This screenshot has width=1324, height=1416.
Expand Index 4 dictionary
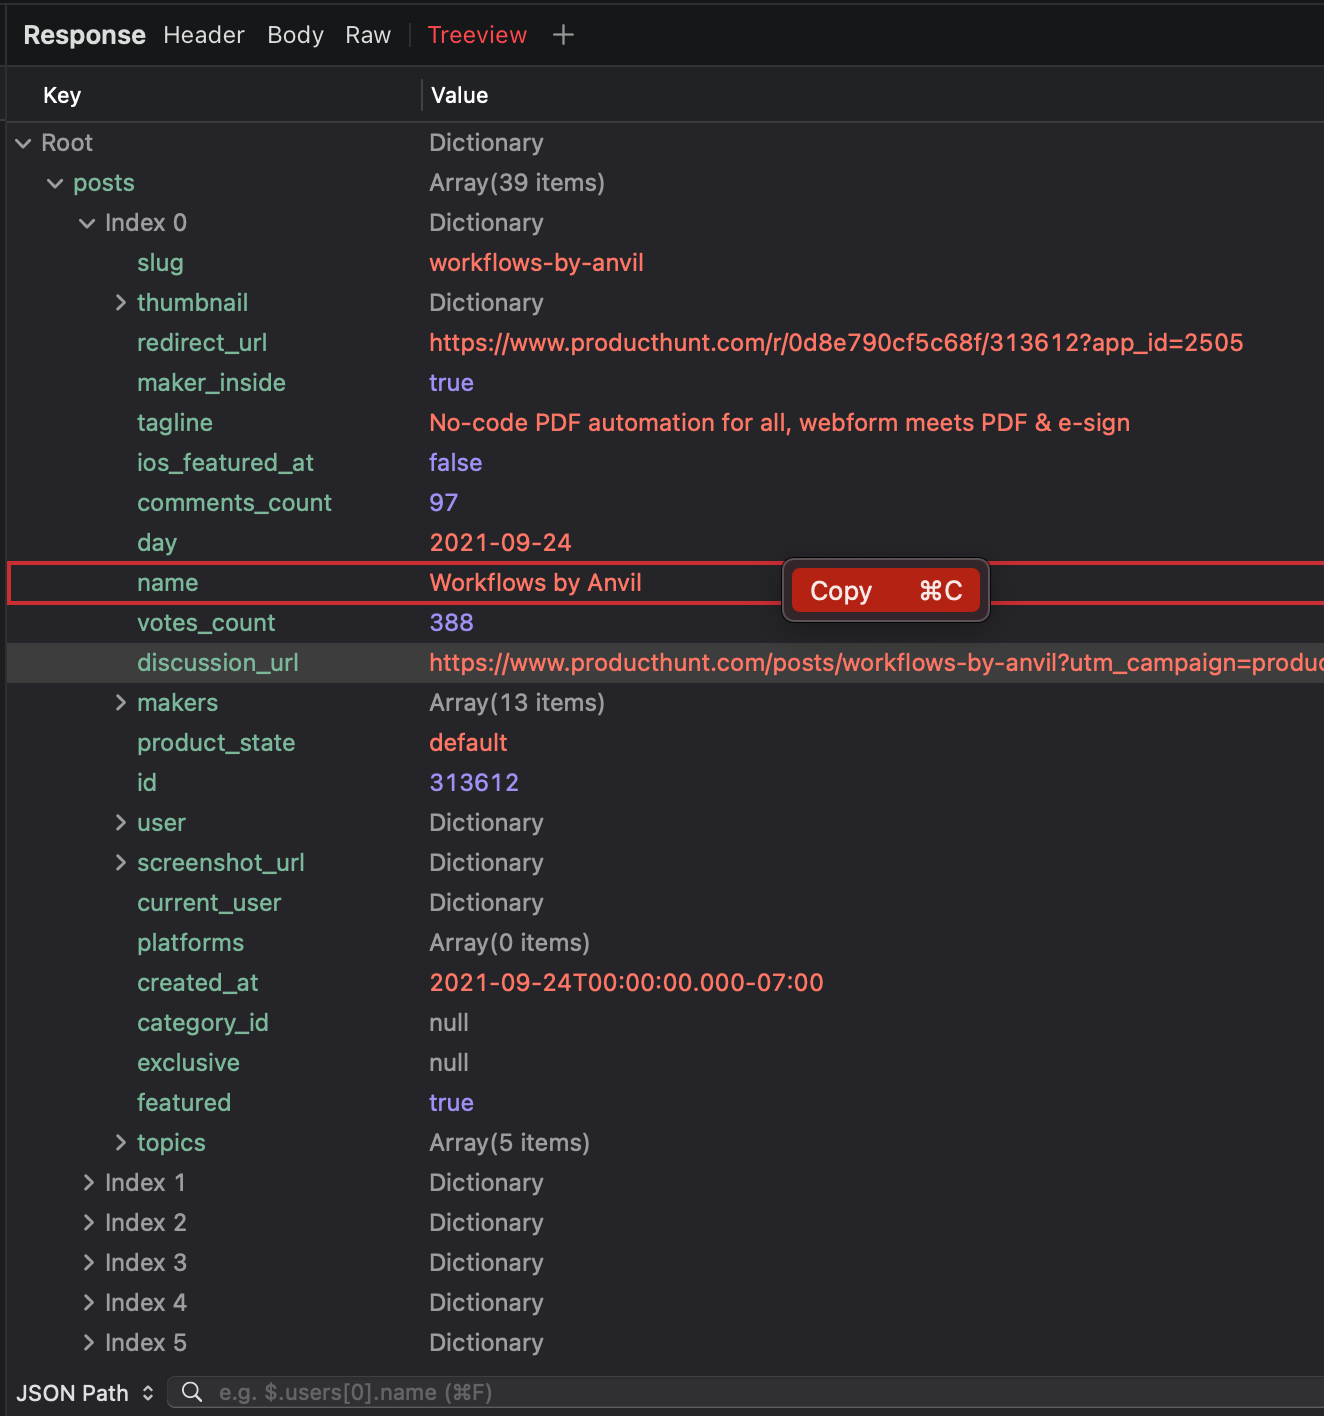tap(88, 1303)
